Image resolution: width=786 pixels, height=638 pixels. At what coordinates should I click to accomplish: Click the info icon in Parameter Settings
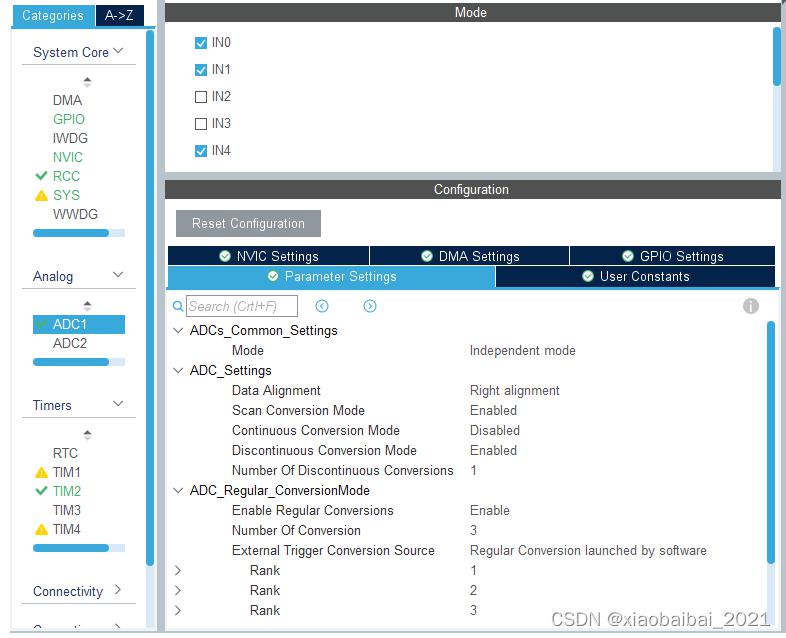(x=750, y=306)
